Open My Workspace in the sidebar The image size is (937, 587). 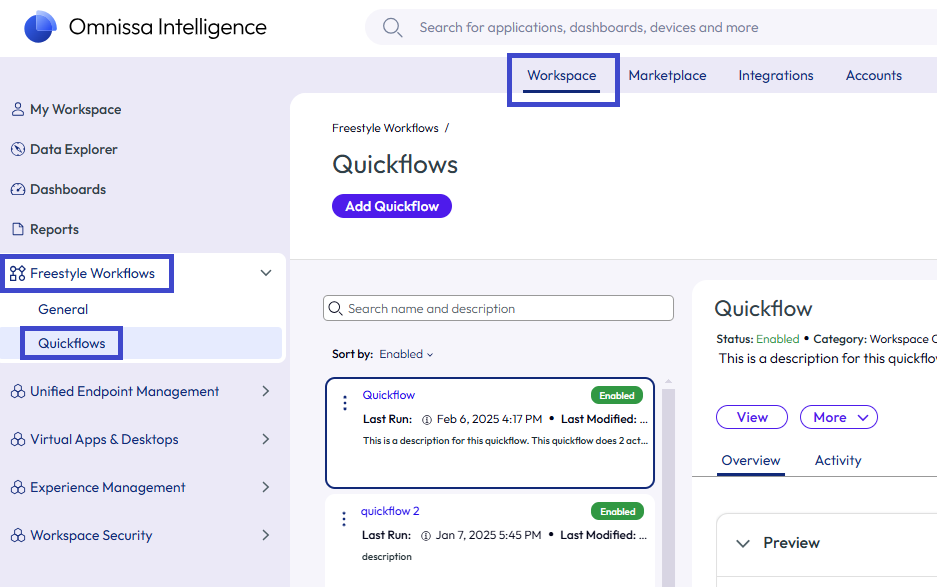tap(76, 109)
